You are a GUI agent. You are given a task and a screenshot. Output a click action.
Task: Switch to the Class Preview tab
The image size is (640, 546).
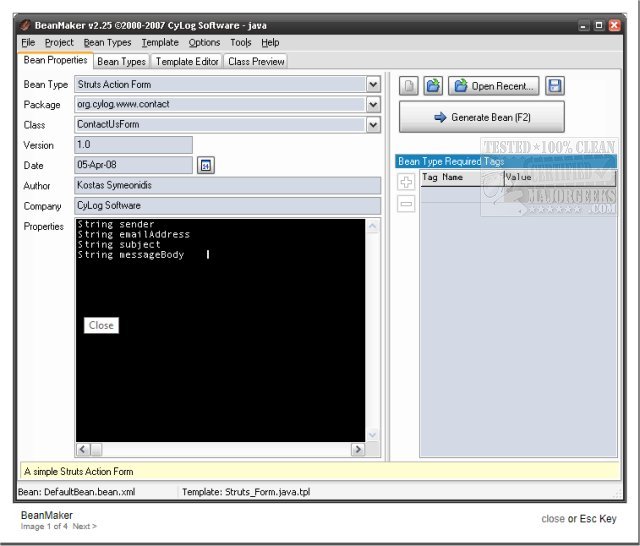tap(256, 62)
